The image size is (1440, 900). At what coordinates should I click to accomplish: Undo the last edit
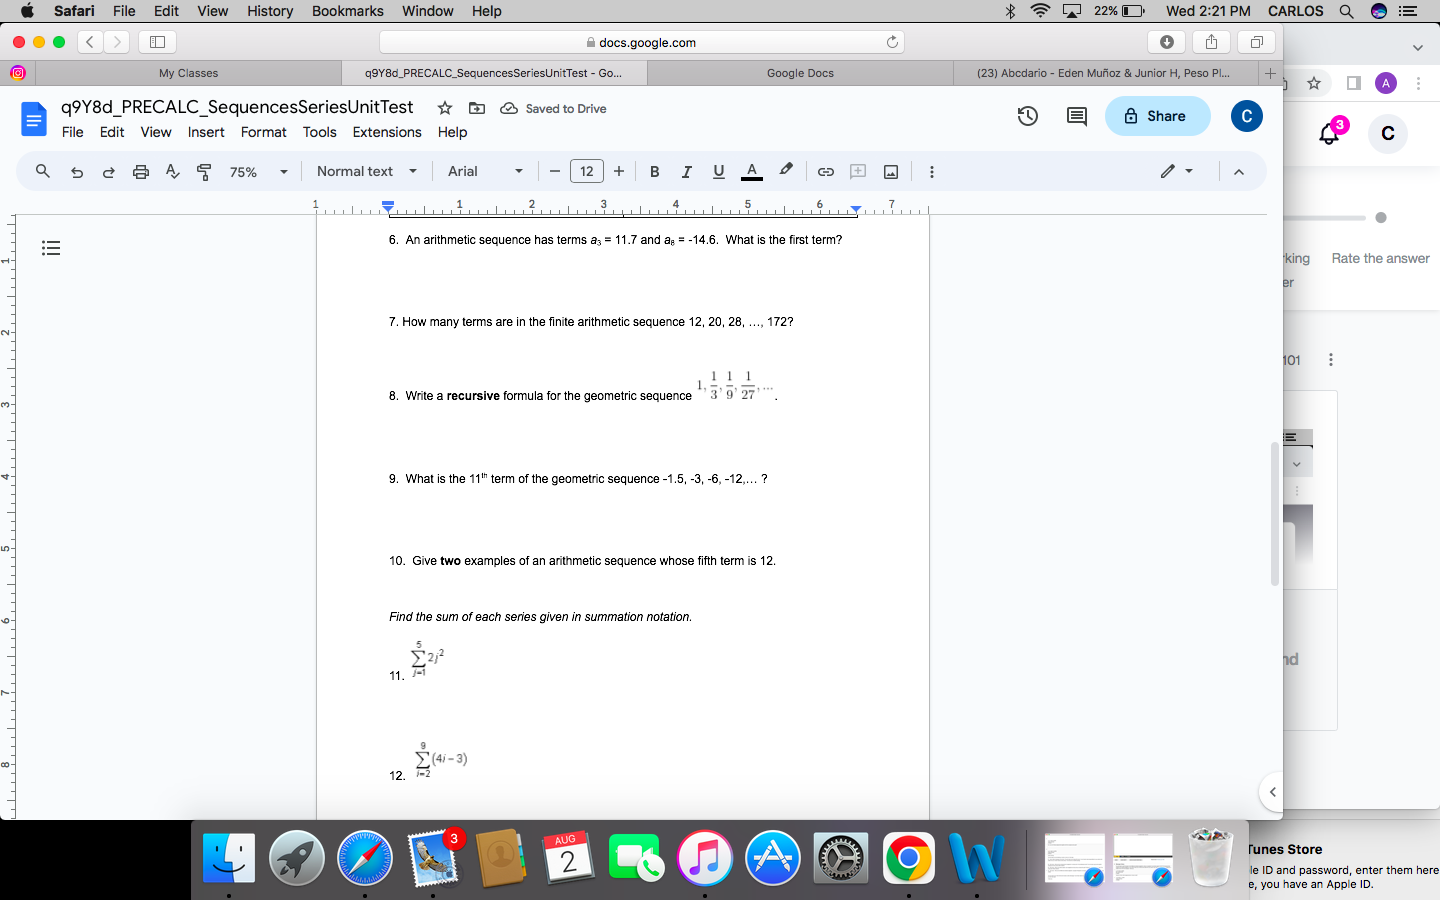point(76,171)
